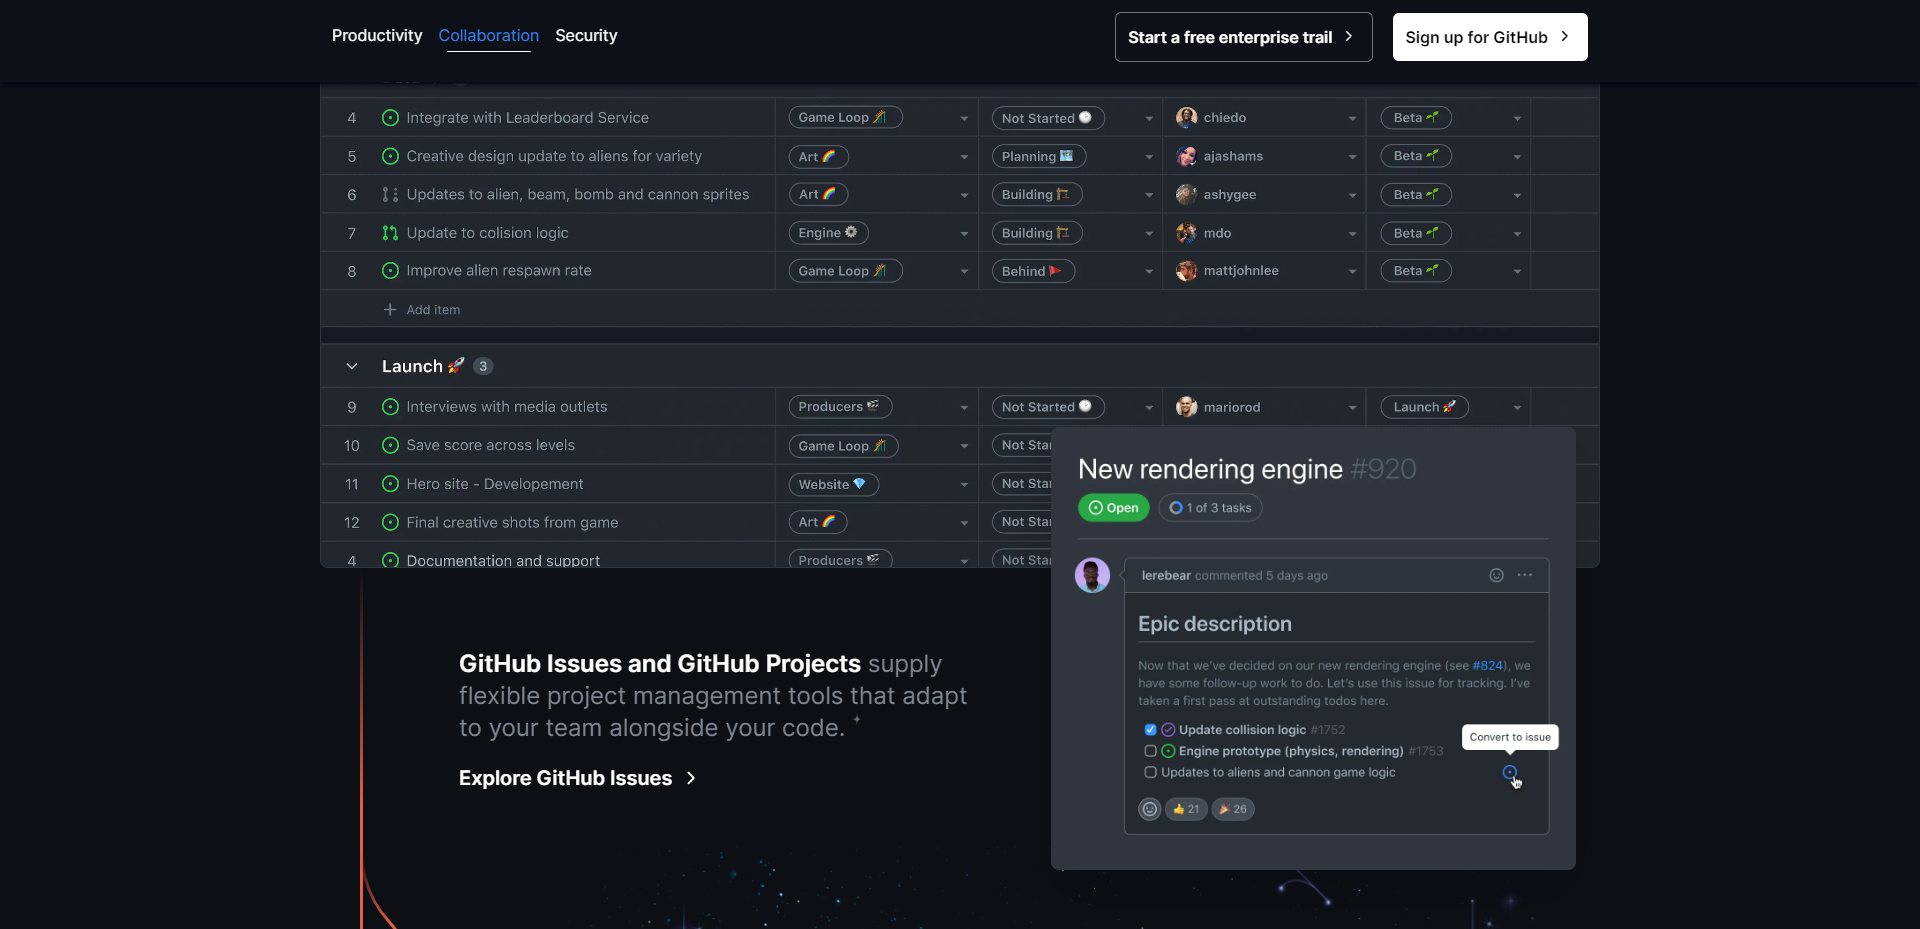Click draft icon for Updates to alien sprites
The width and height of the screenshot is (1920, 929).
tap(390, 195)
